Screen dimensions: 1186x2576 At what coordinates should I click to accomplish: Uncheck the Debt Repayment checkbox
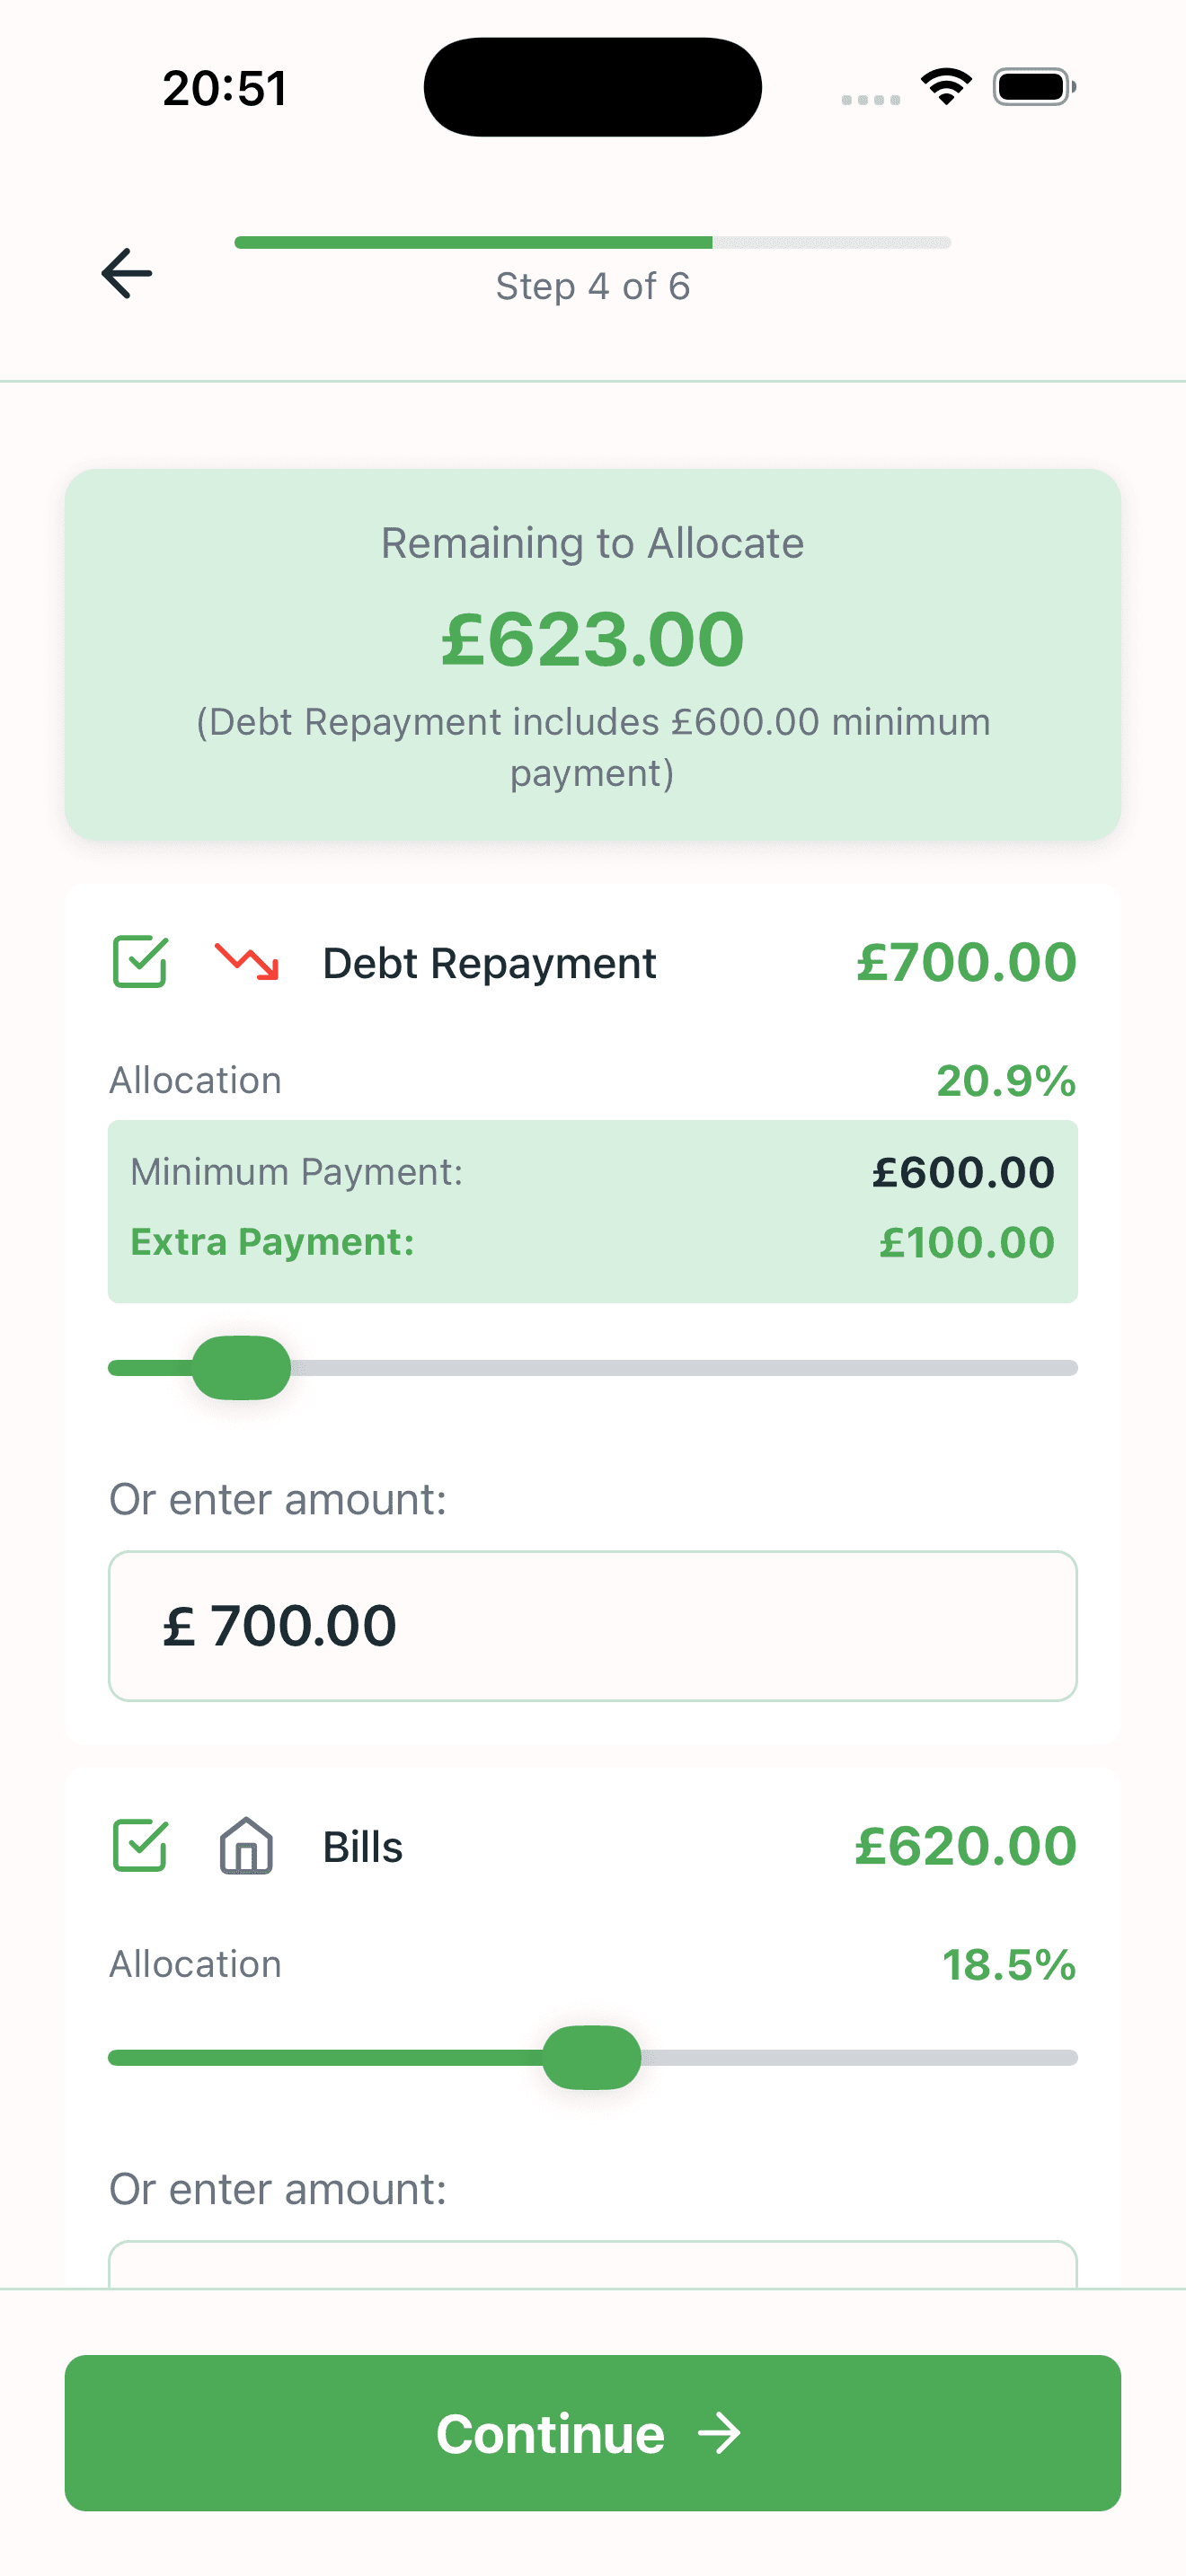coord(140,962)
